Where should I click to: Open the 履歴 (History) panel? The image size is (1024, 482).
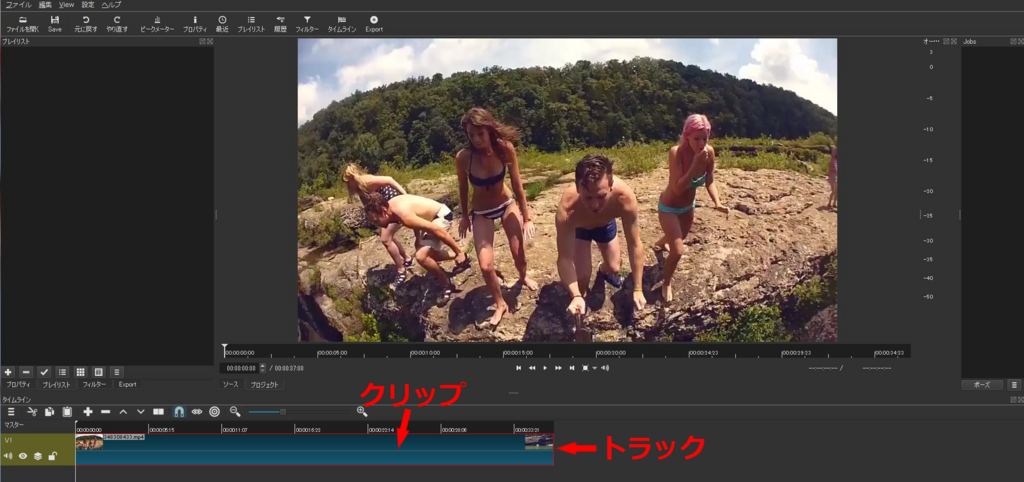pyautogui.click(x=280, y=24)
